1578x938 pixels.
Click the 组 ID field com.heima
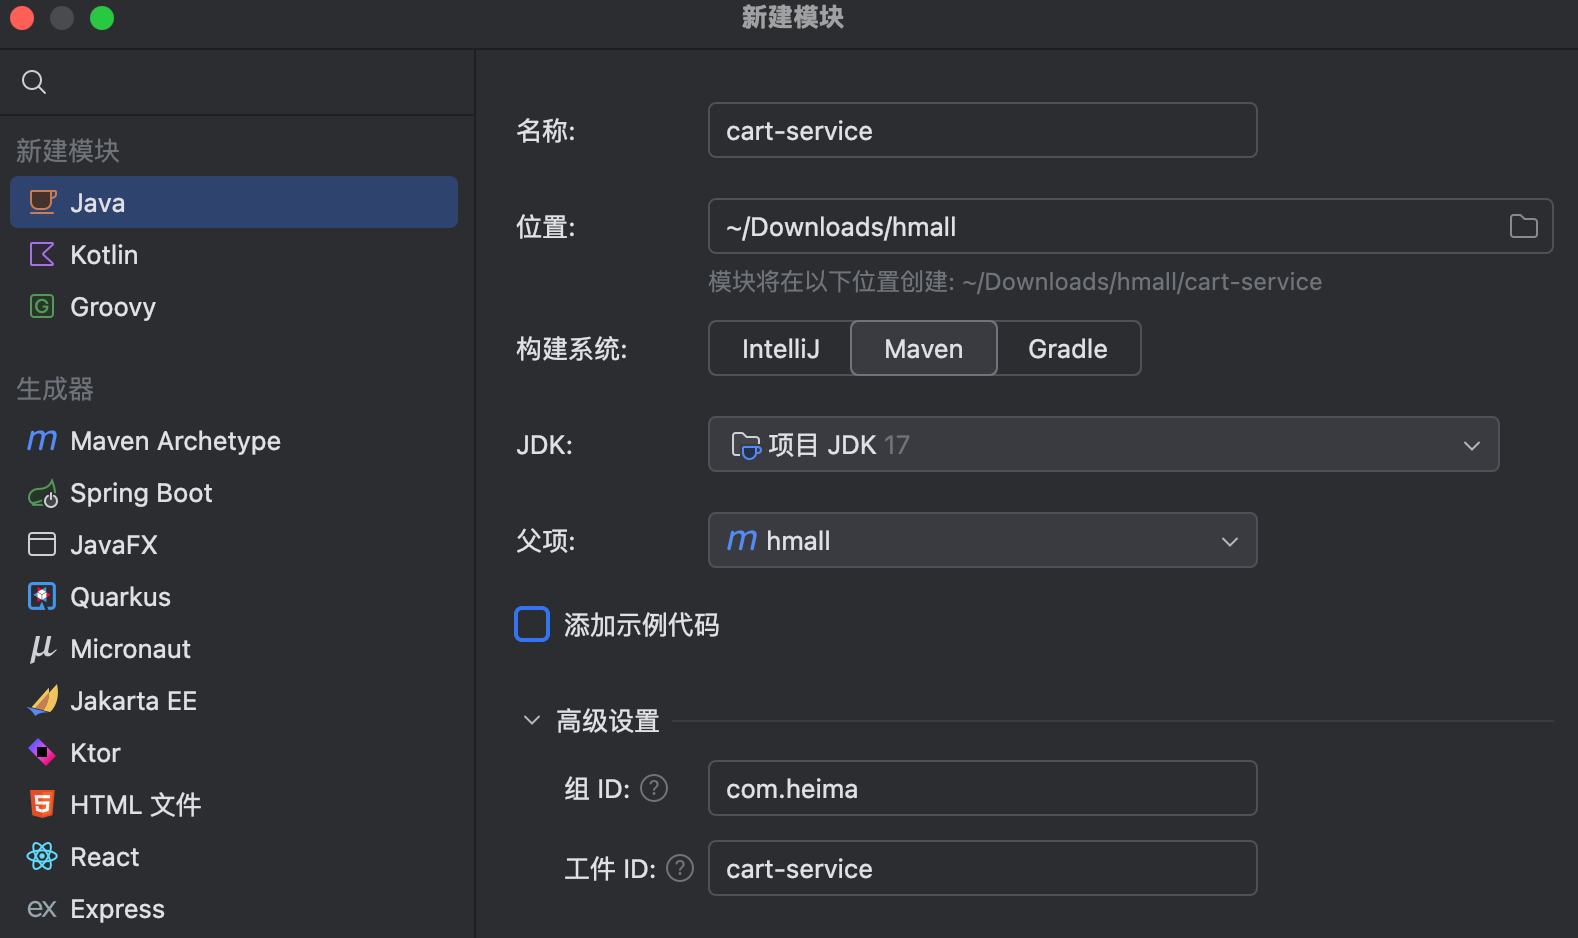pos(982,788)
